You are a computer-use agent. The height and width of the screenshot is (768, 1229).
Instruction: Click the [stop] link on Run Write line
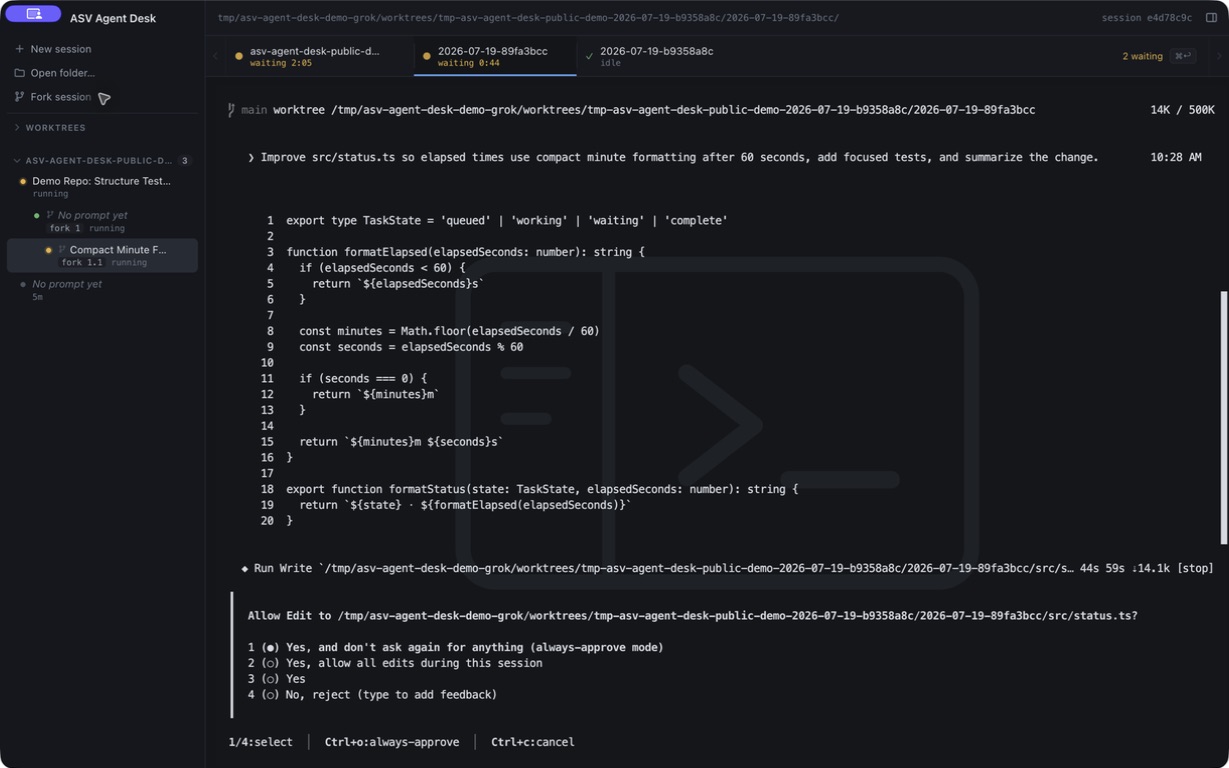(1195, 568)
